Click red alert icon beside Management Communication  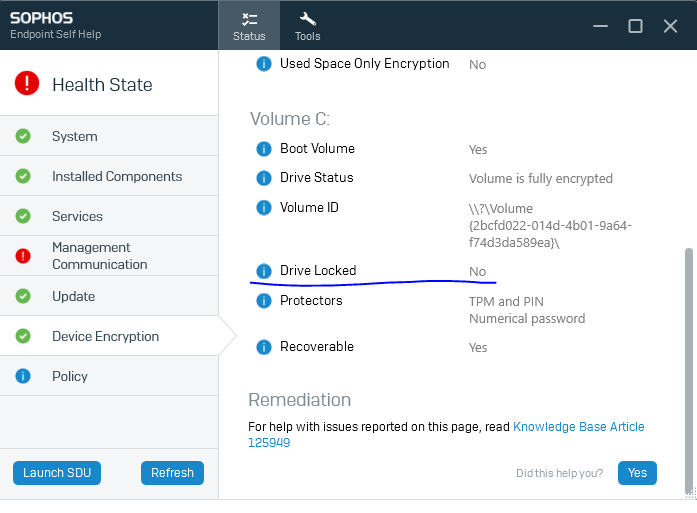23,256
